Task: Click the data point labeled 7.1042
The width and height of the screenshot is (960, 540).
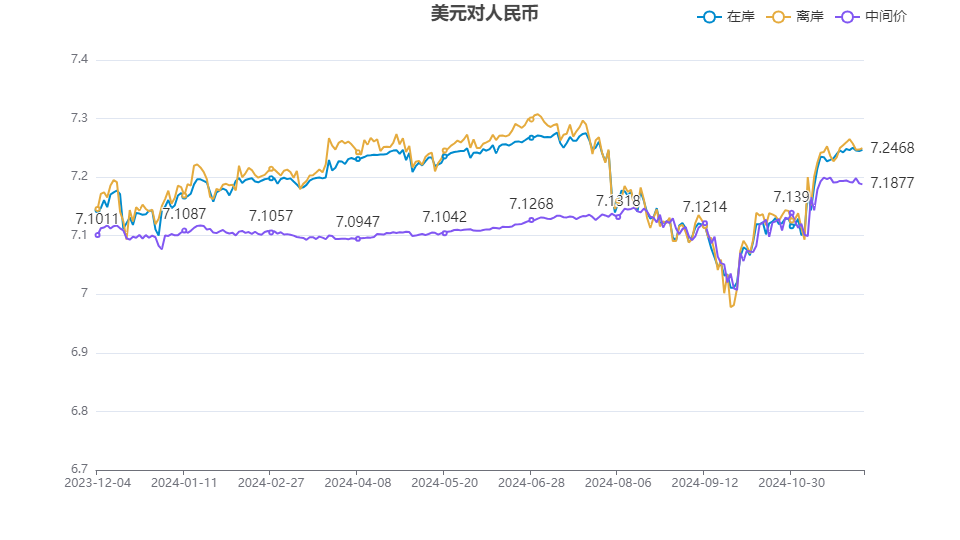Action: pyautogui.click(x=445, y=233)
